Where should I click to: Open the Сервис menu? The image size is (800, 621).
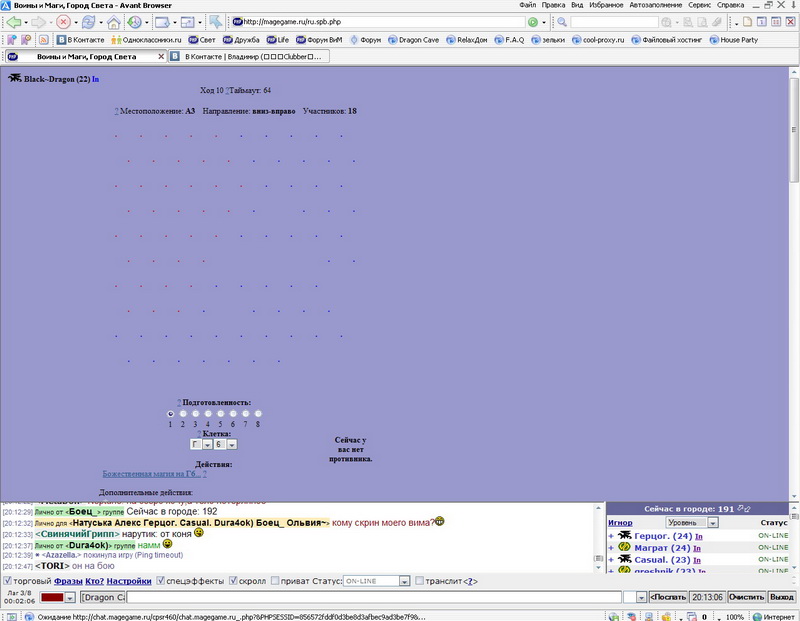pyautogui.click(x=699, y=5)
